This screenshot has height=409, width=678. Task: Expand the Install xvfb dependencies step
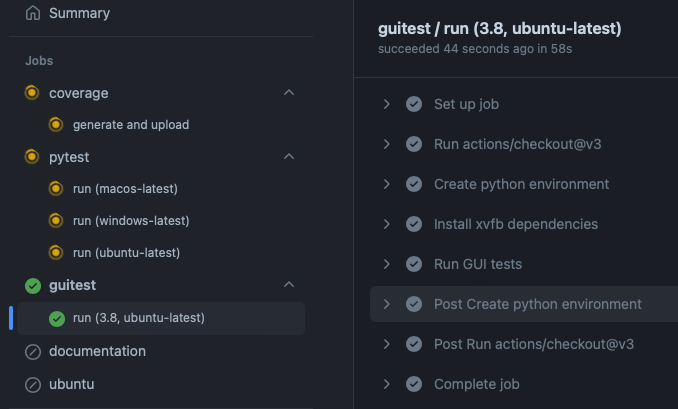pyautogui.click(x=387, y=224)
